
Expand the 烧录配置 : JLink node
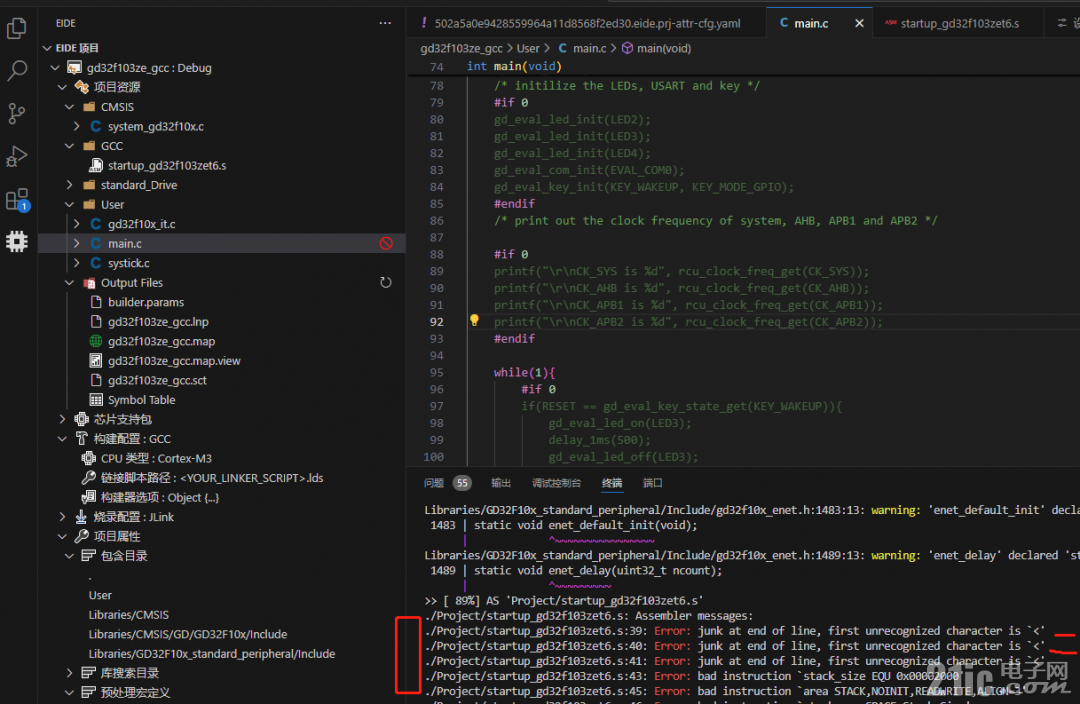pos(62,517)
